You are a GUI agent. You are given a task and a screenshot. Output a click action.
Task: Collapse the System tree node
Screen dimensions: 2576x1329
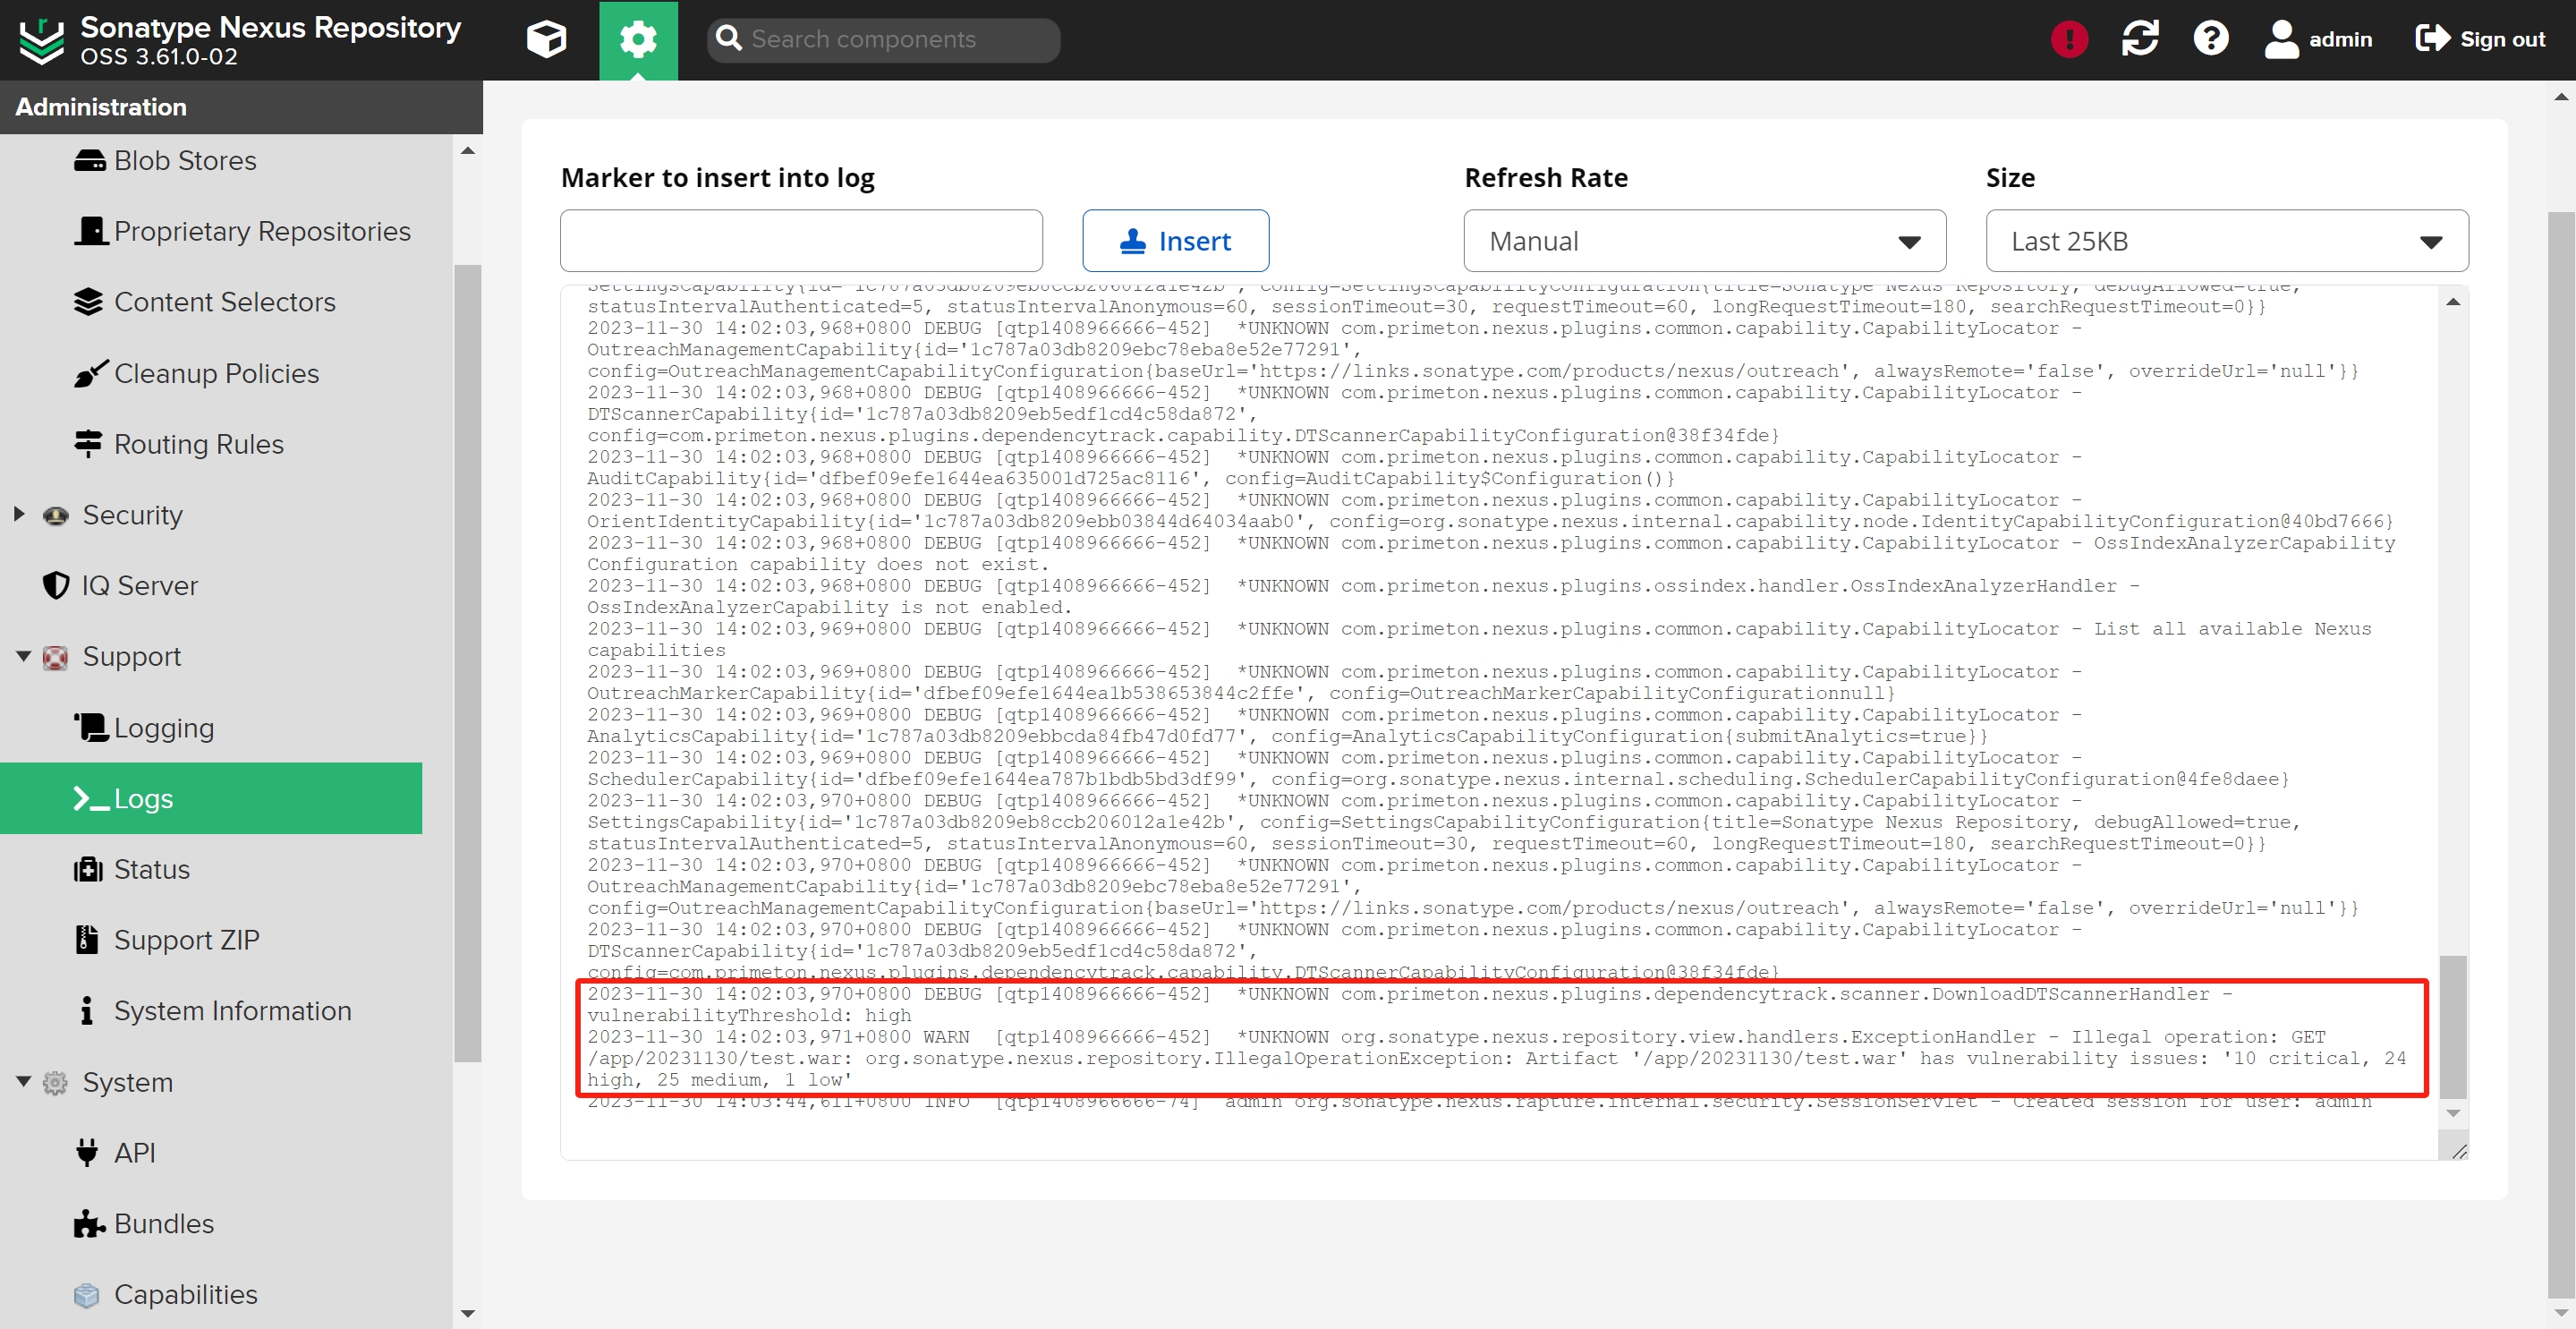click(x=23, y=1082)
